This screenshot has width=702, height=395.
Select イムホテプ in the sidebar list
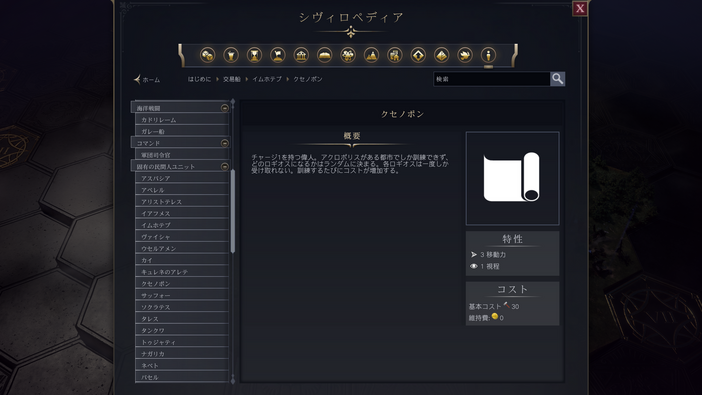(182, 225)
